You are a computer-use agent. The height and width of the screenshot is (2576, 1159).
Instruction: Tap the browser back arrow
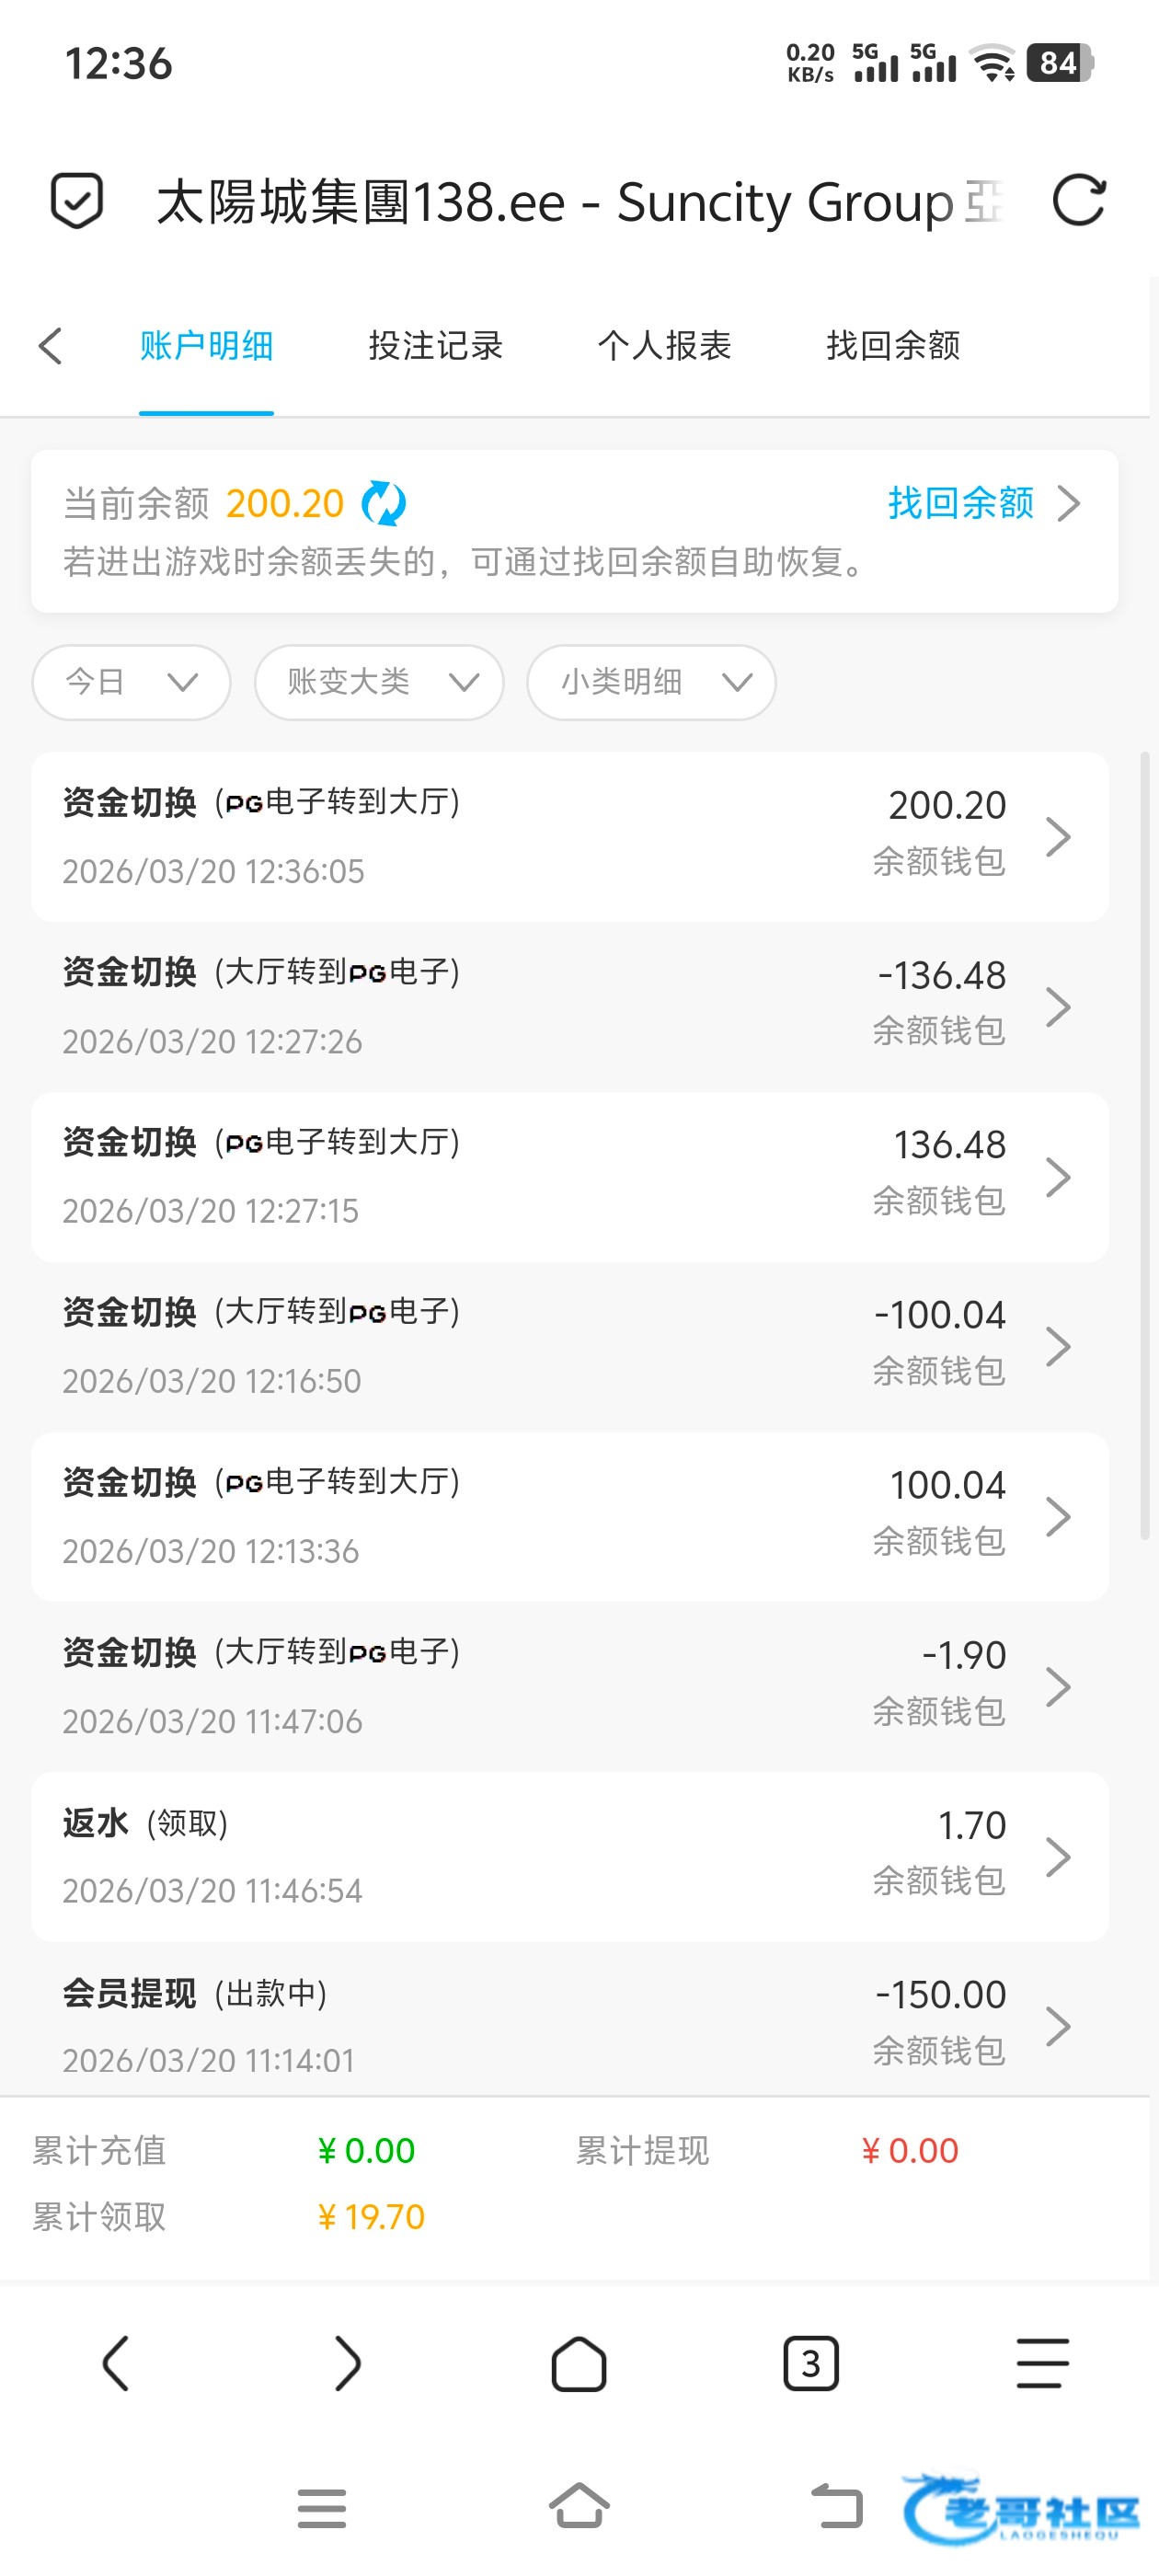pyautogui.click(x=115, y=2364)
